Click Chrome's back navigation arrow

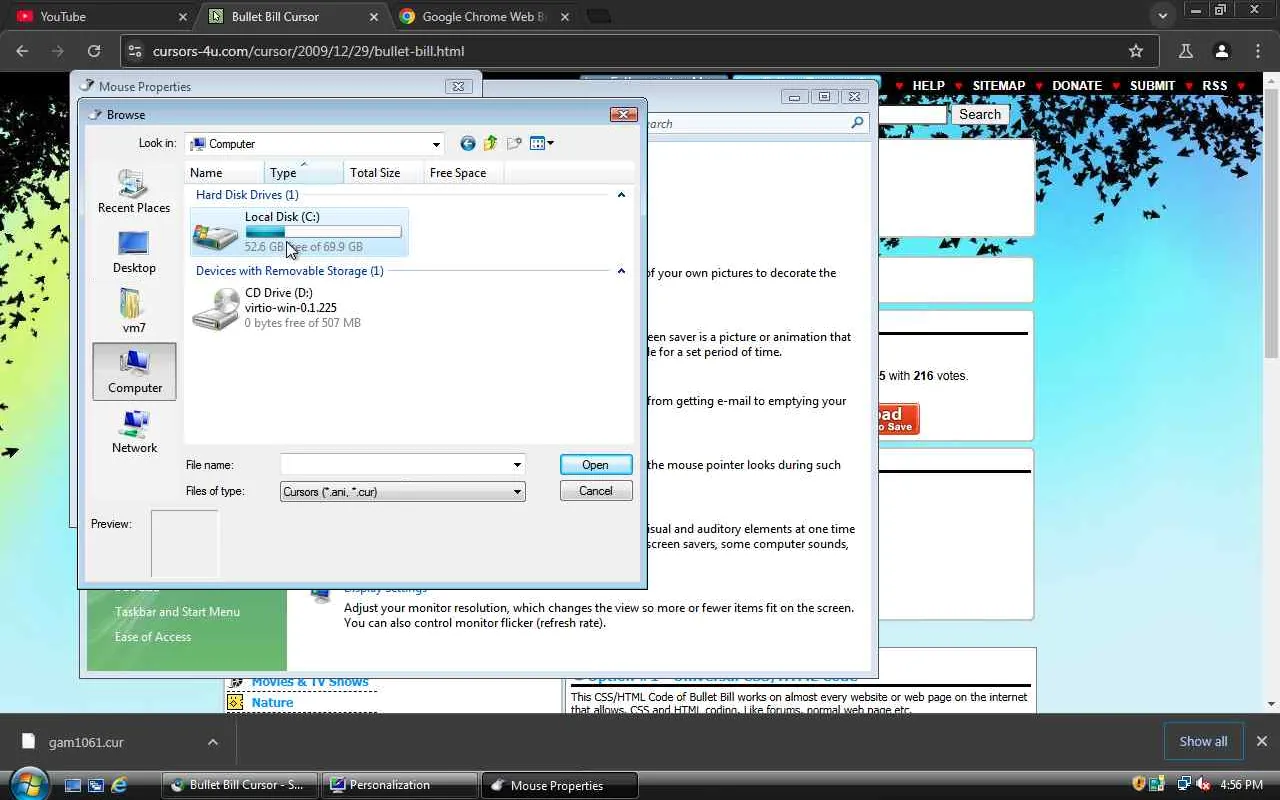[x=22, y=51]
